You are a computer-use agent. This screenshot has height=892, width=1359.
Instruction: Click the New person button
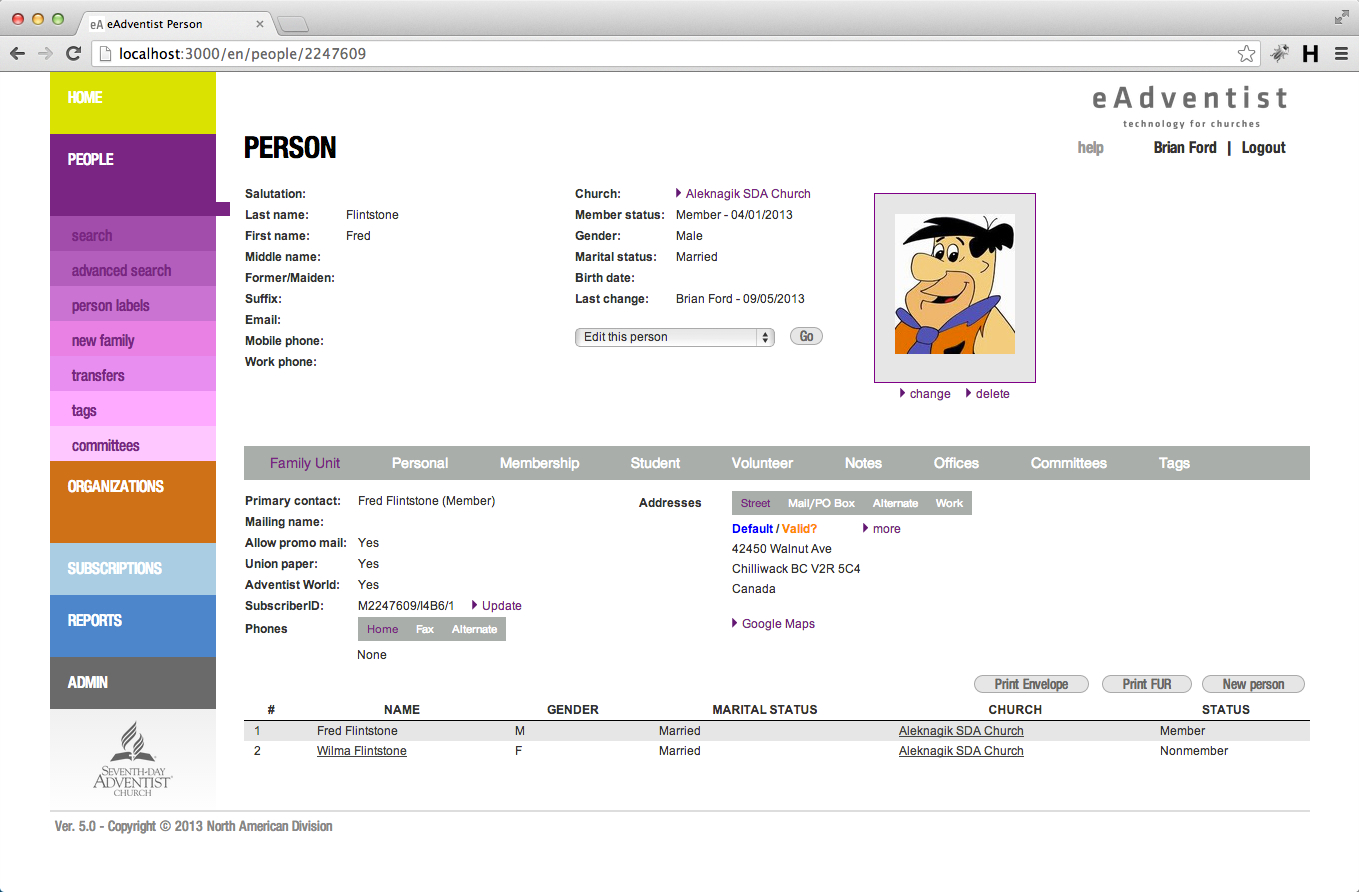click(1253, 684)
